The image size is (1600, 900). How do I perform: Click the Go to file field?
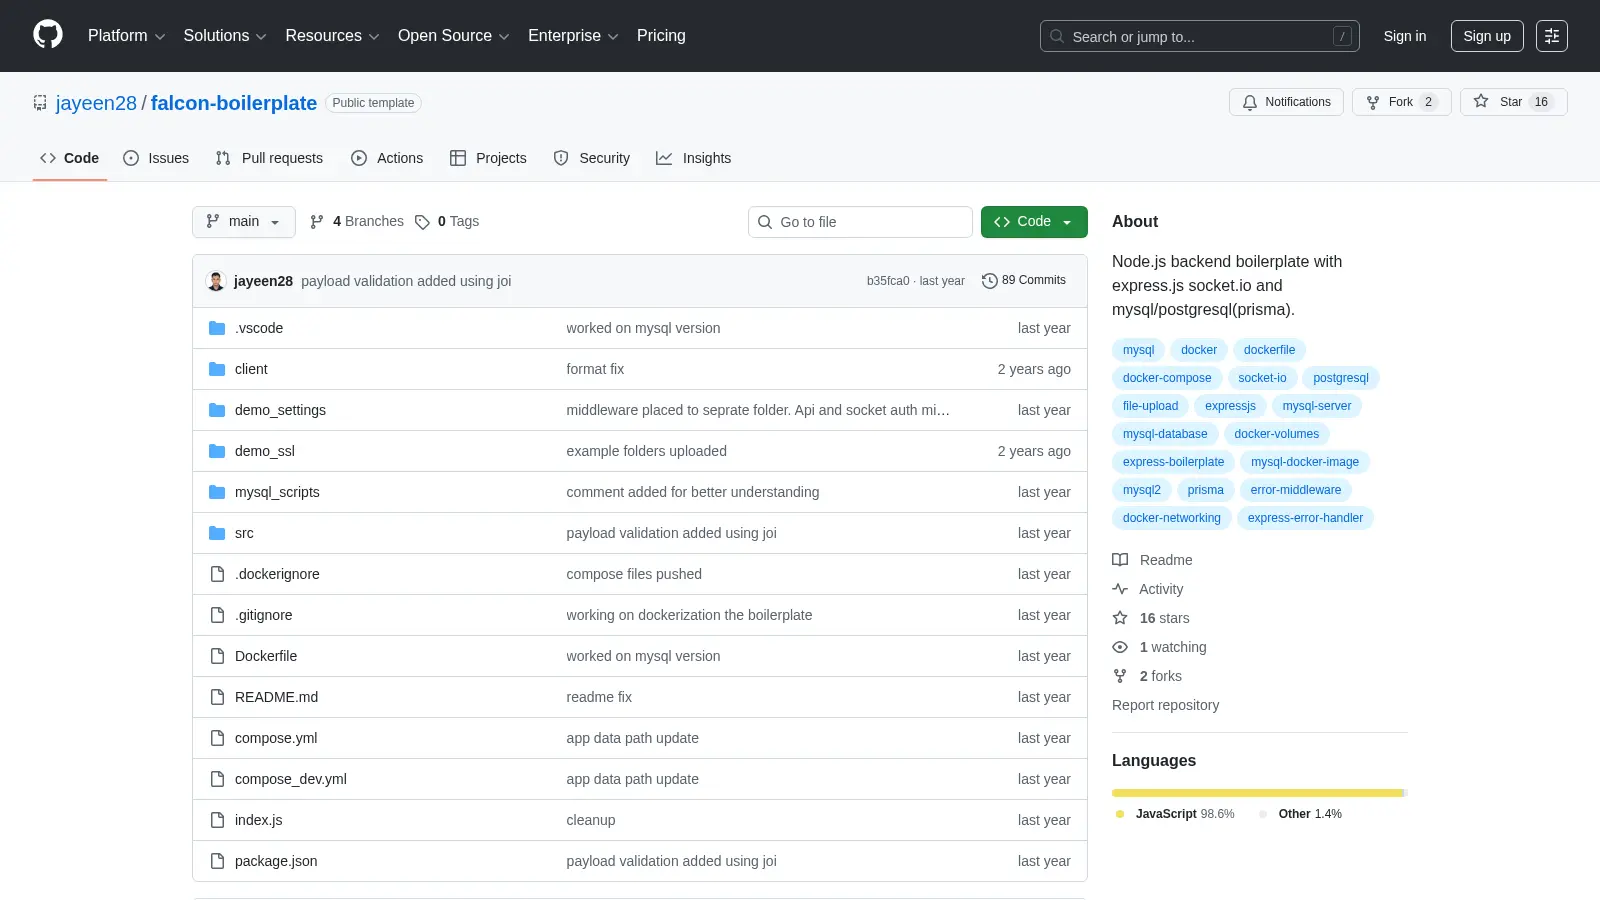point(860,222)
